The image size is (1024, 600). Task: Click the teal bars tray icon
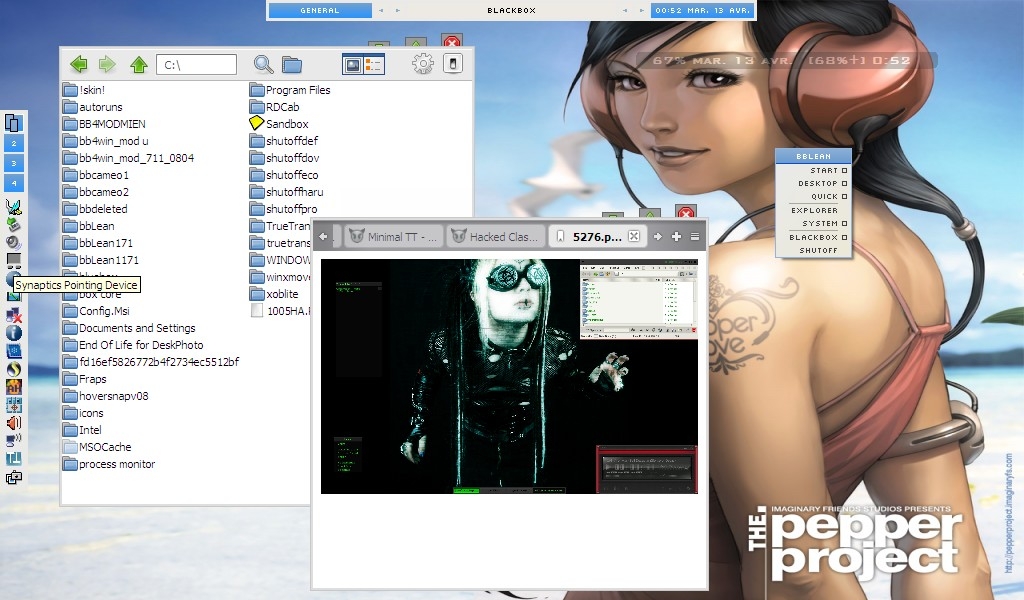click(14, 459)
